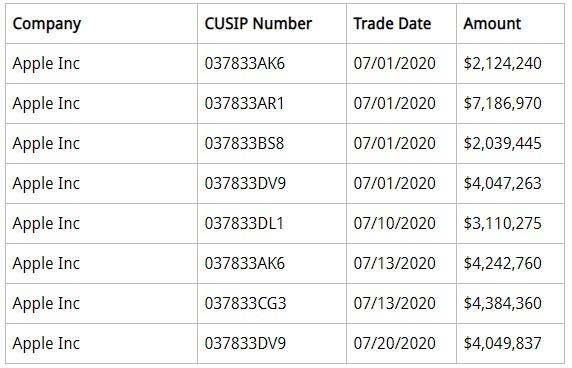Click the Trade Date column header
Screen dimensions: 572x368
392,24
